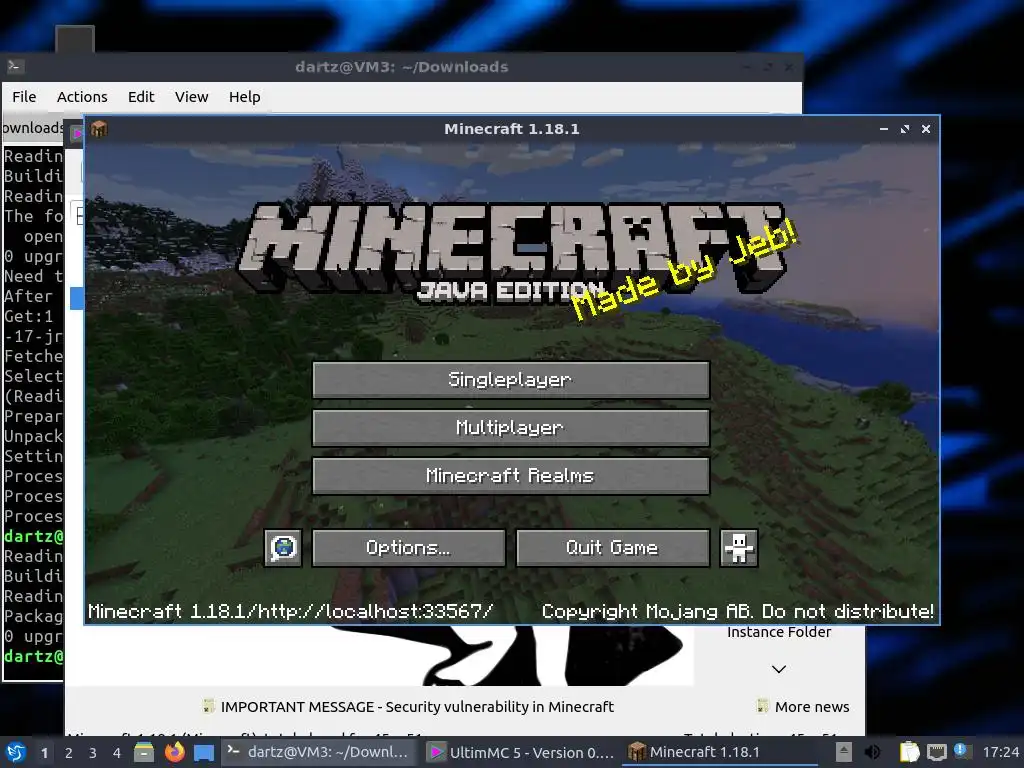Viewport: 1024px width, 768px height.
Task: Open Minecraft Options
Action: [x=408, y=547]
